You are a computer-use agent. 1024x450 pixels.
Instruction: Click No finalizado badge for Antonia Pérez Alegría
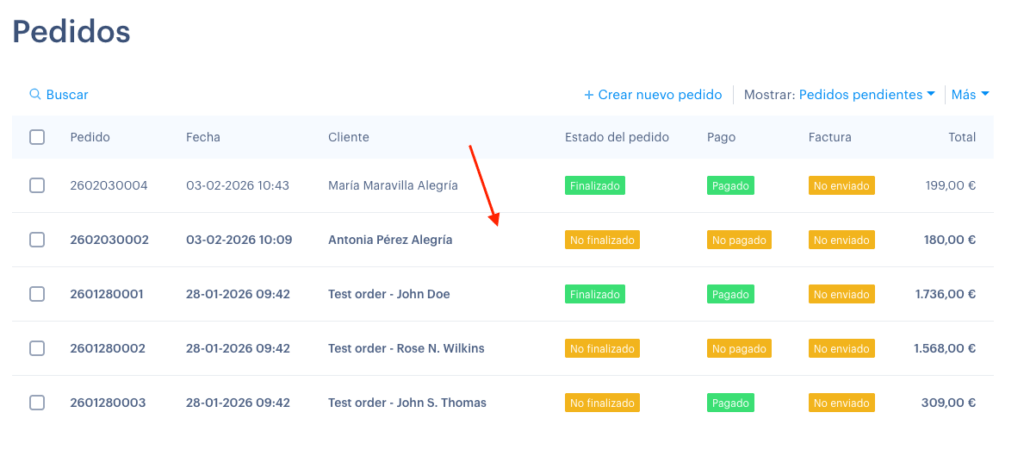click(x=602, y=240)
